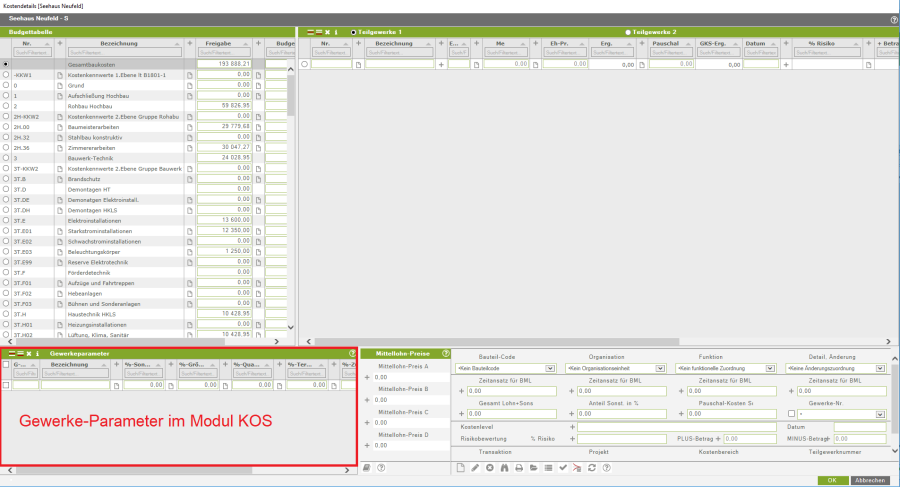Select radio button for Rohbau Hochbau row
This screenshot has height=487, width=900.
[x=7, y=103]
